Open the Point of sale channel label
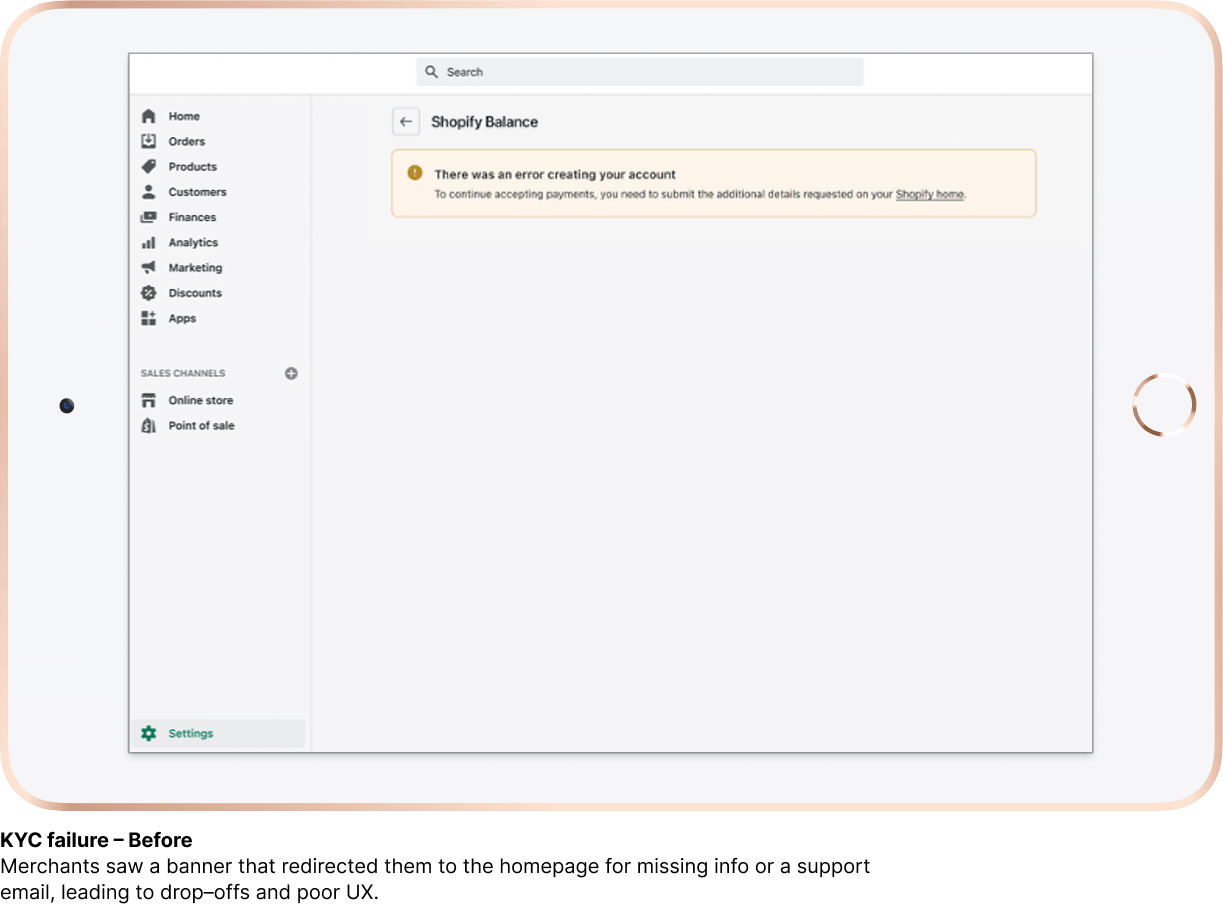This screenshot has width=1223, height=905. 202,425
